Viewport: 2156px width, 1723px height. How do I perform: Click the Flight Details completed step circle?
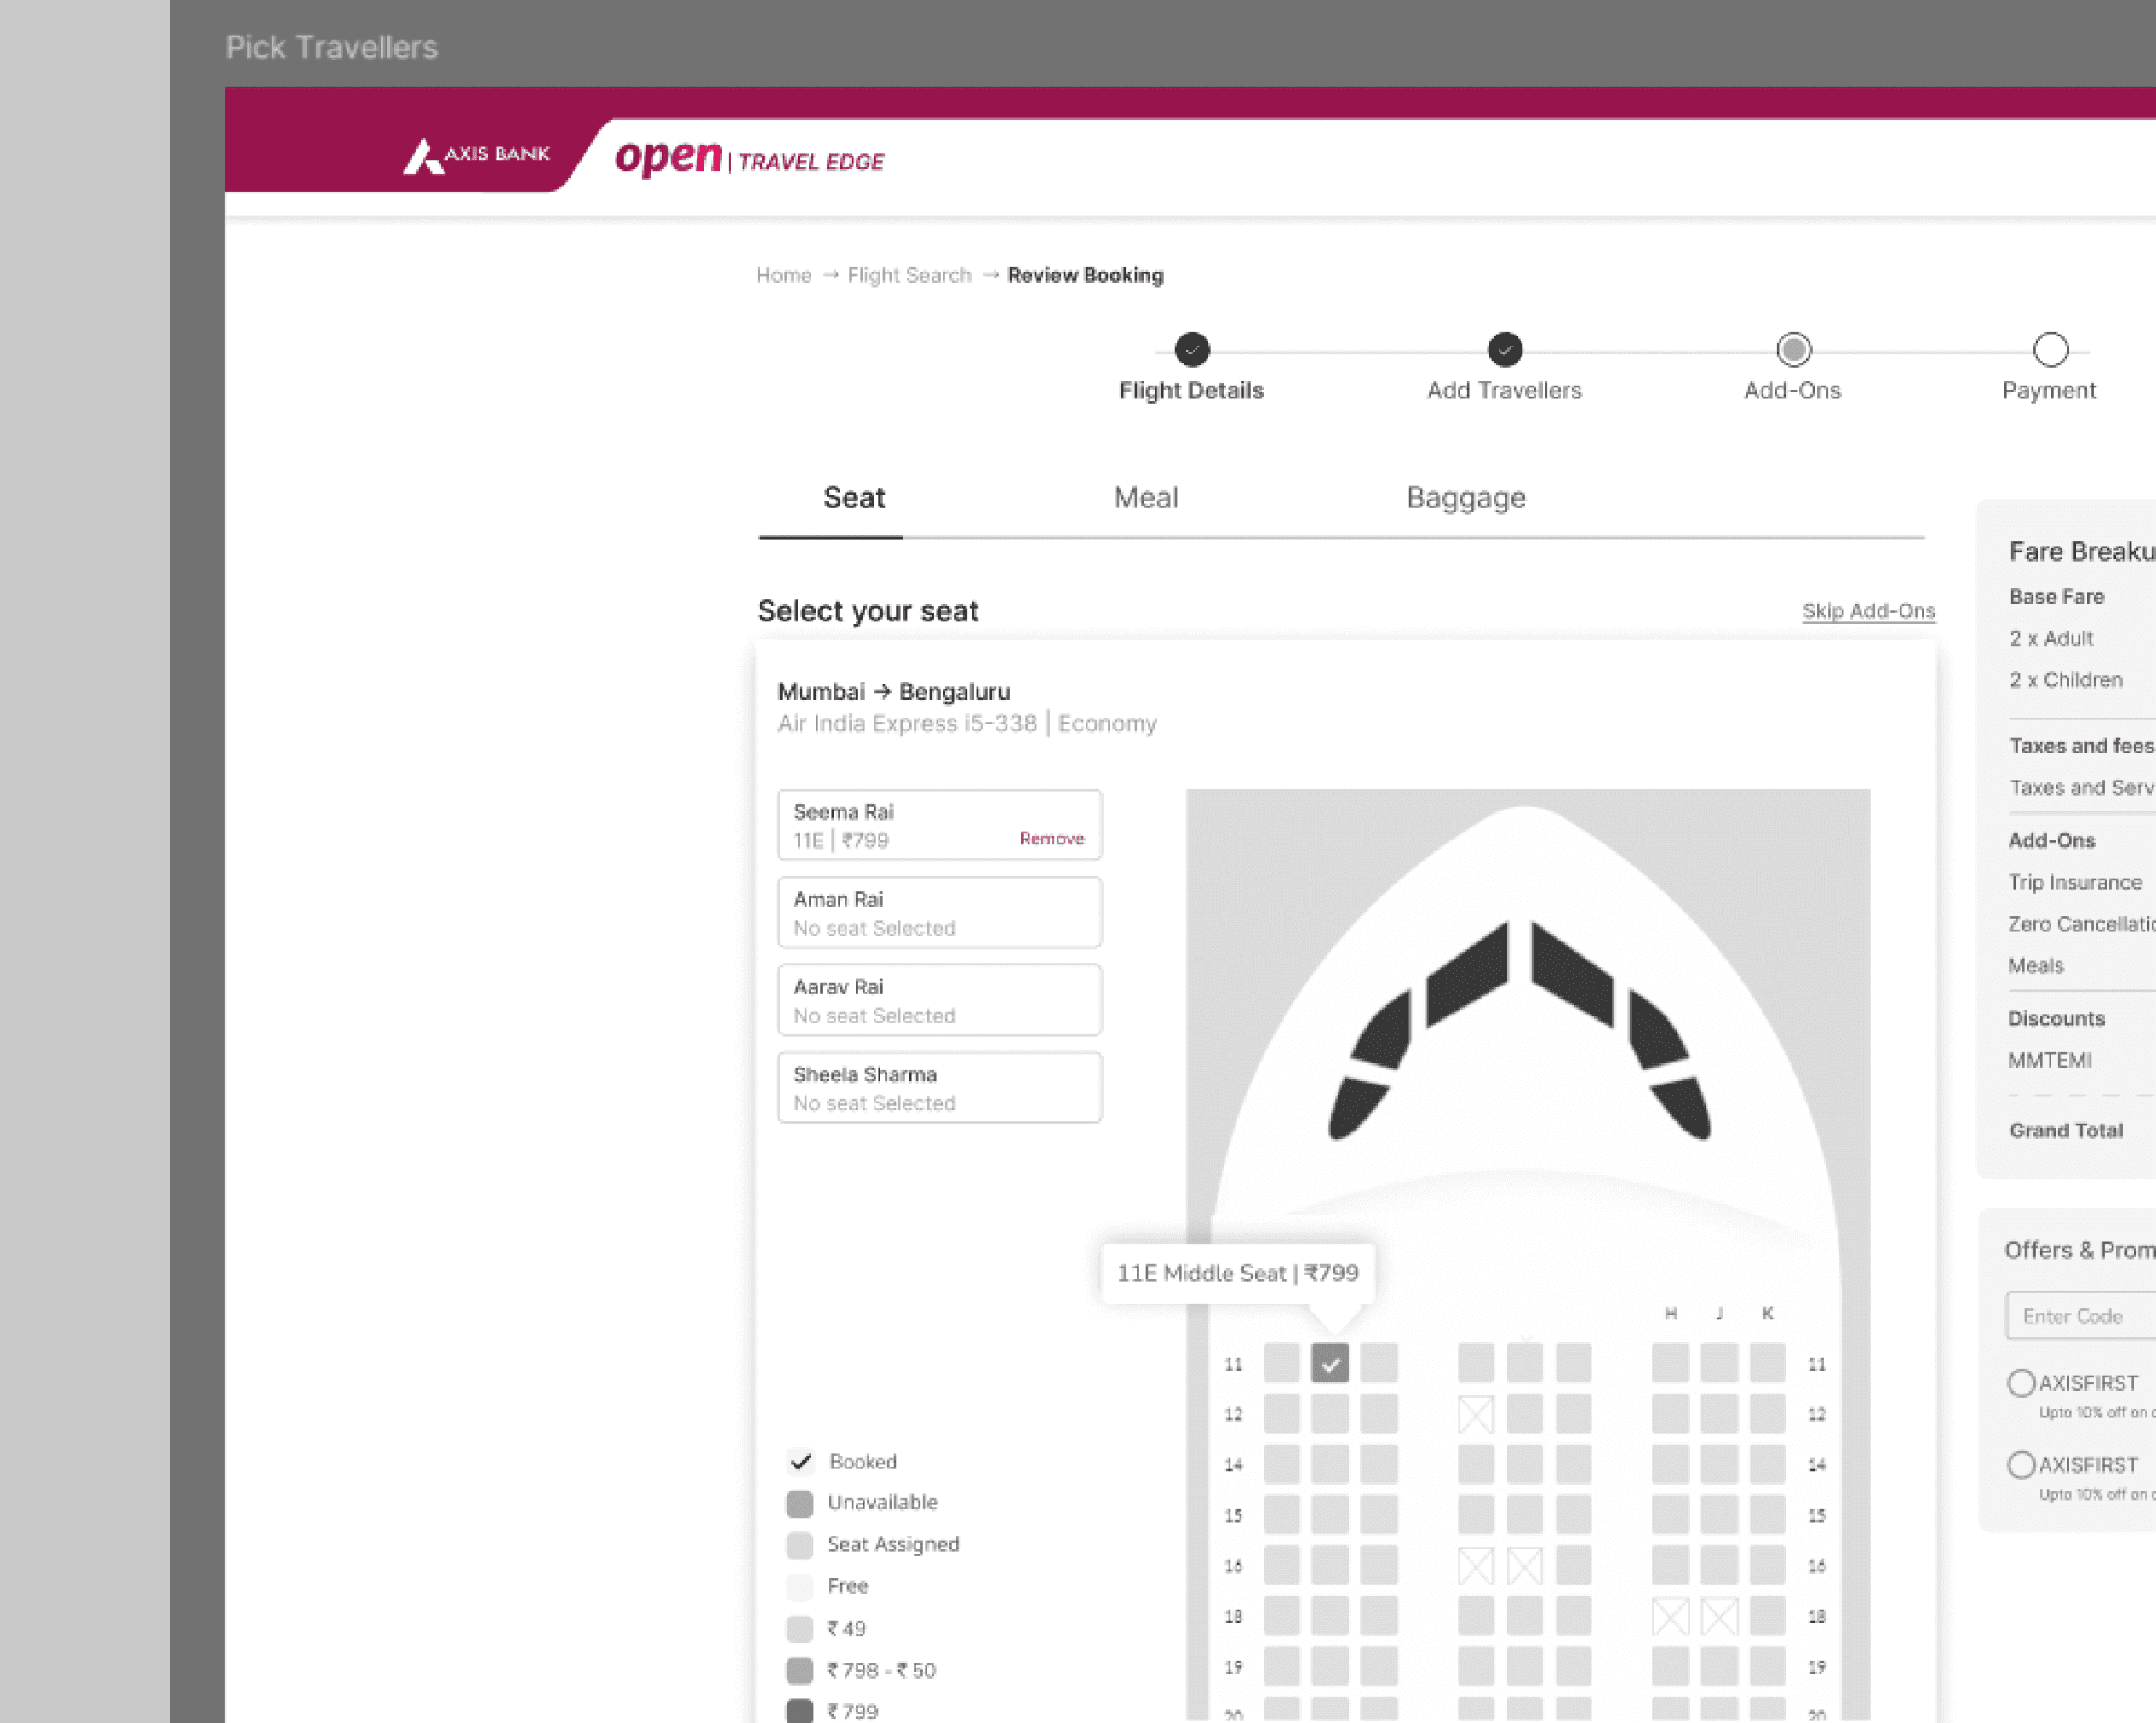(1191, 349)
